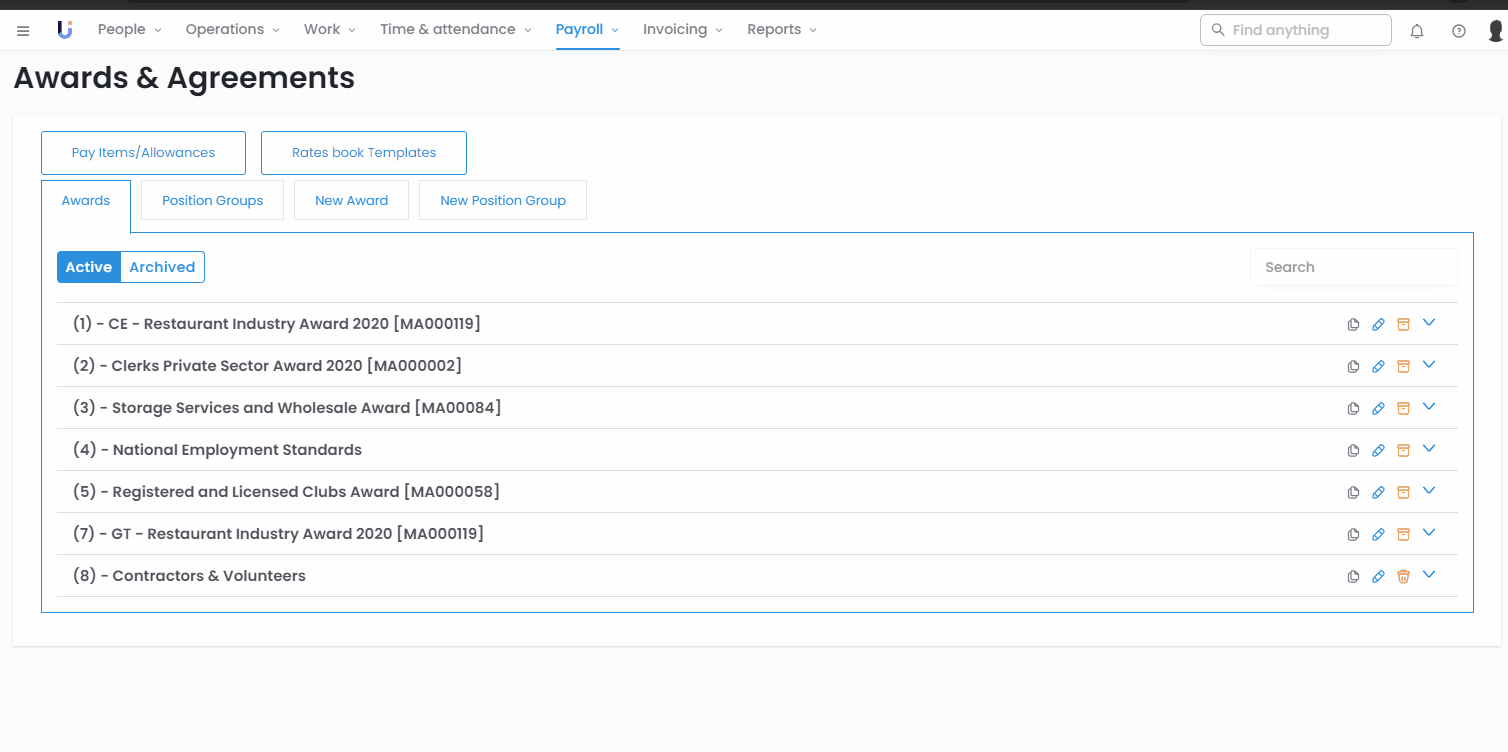
Task: Duplicate the Clerks Private Sector Award
Action: (1353, 367)
